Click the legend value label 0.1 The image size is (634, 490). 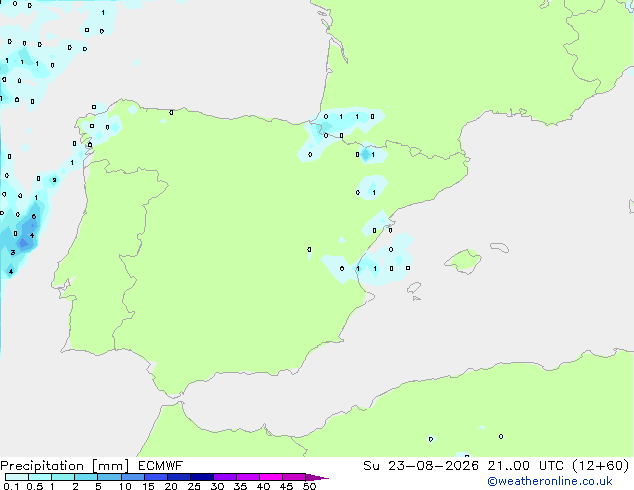tap(11, 486)
